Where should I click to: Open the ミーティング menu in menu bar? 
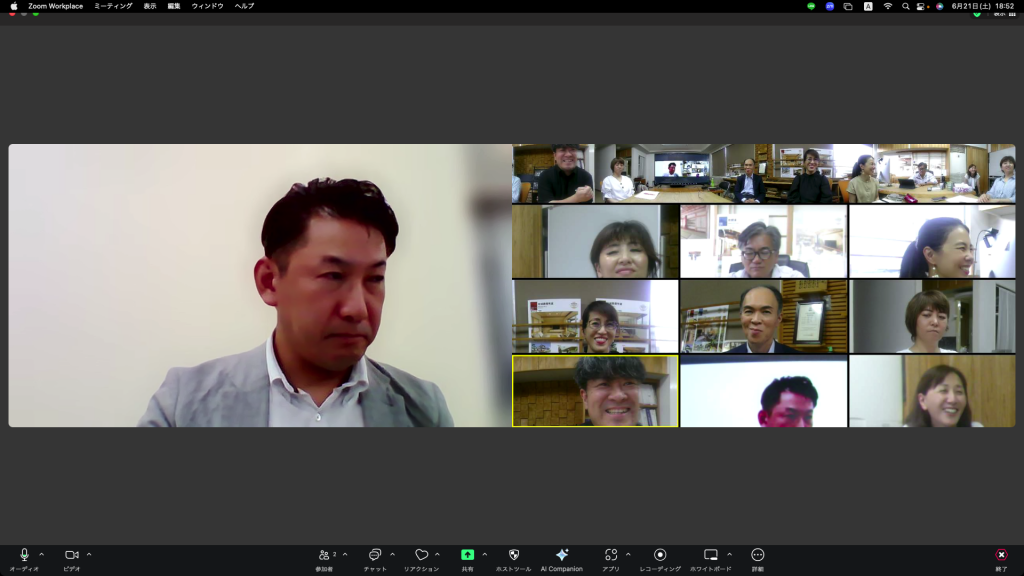pyautogui.click(x=113, y=6)
